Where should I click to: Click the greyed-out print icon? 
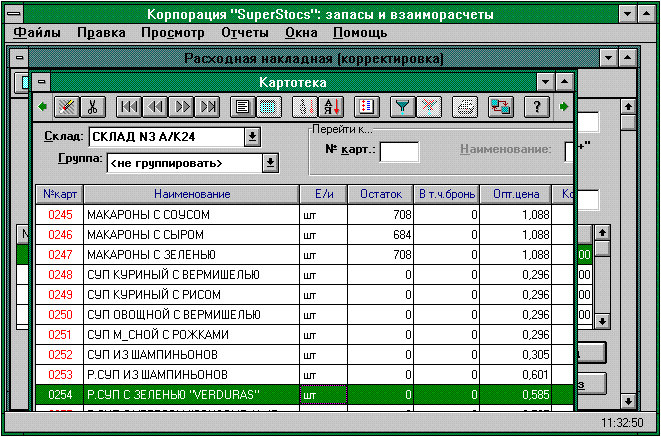(465, 107)
